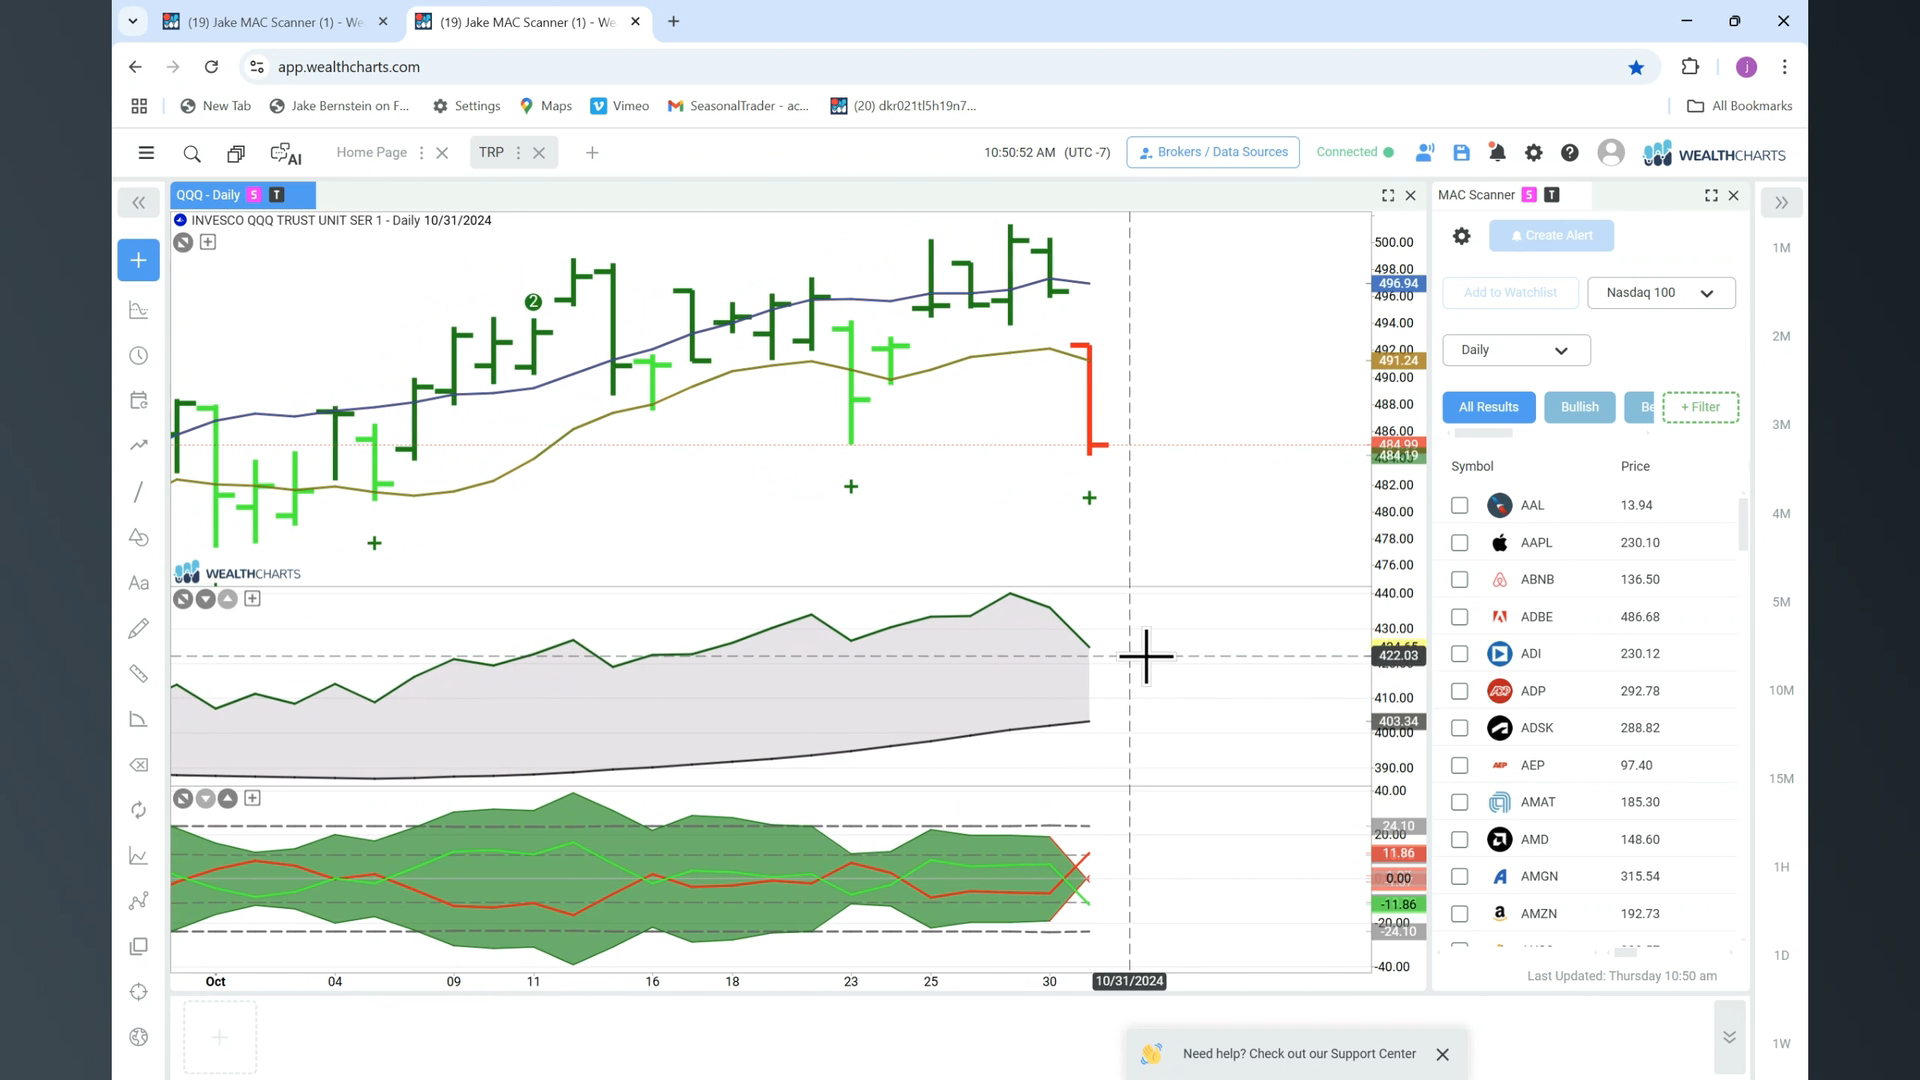
Task: Click the filter tabs horizontal scrollbar
Action: pos(1483,433)
